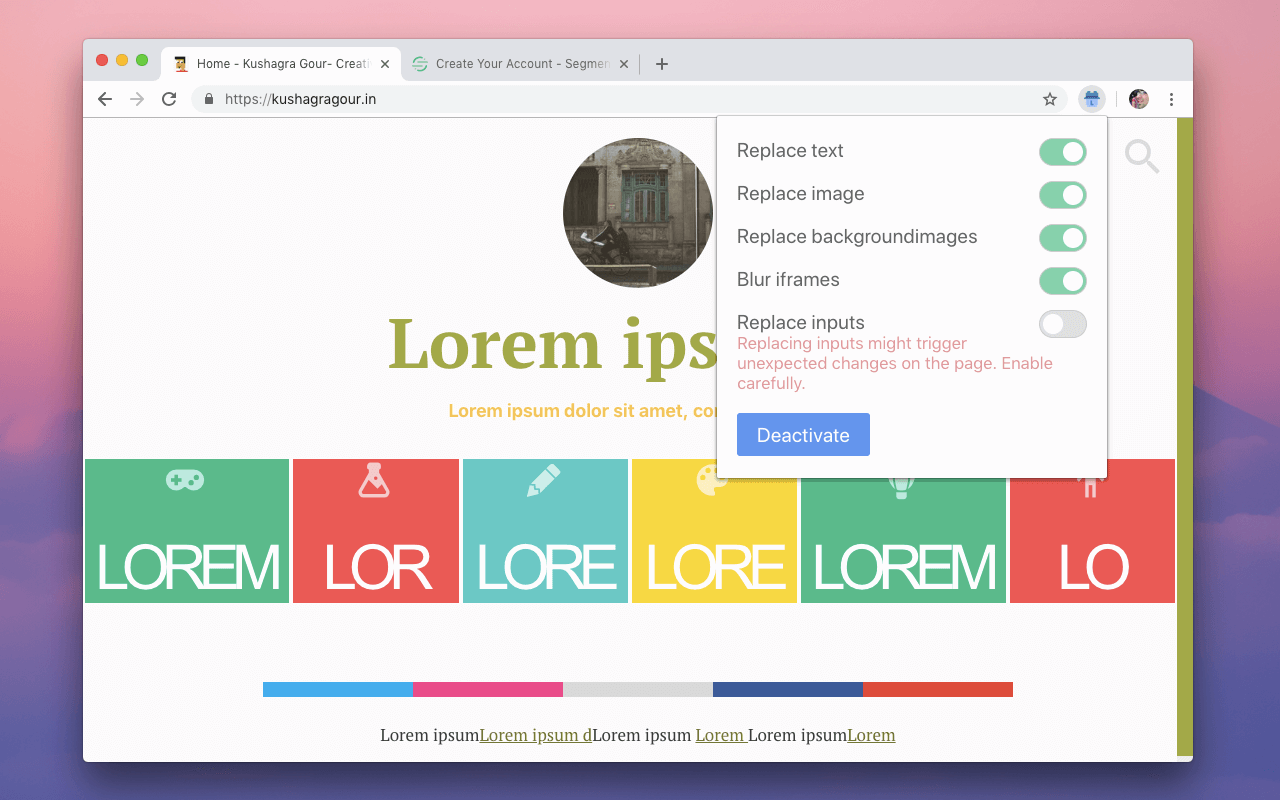Click the pink segment of the color stripe

coord(488,688)
